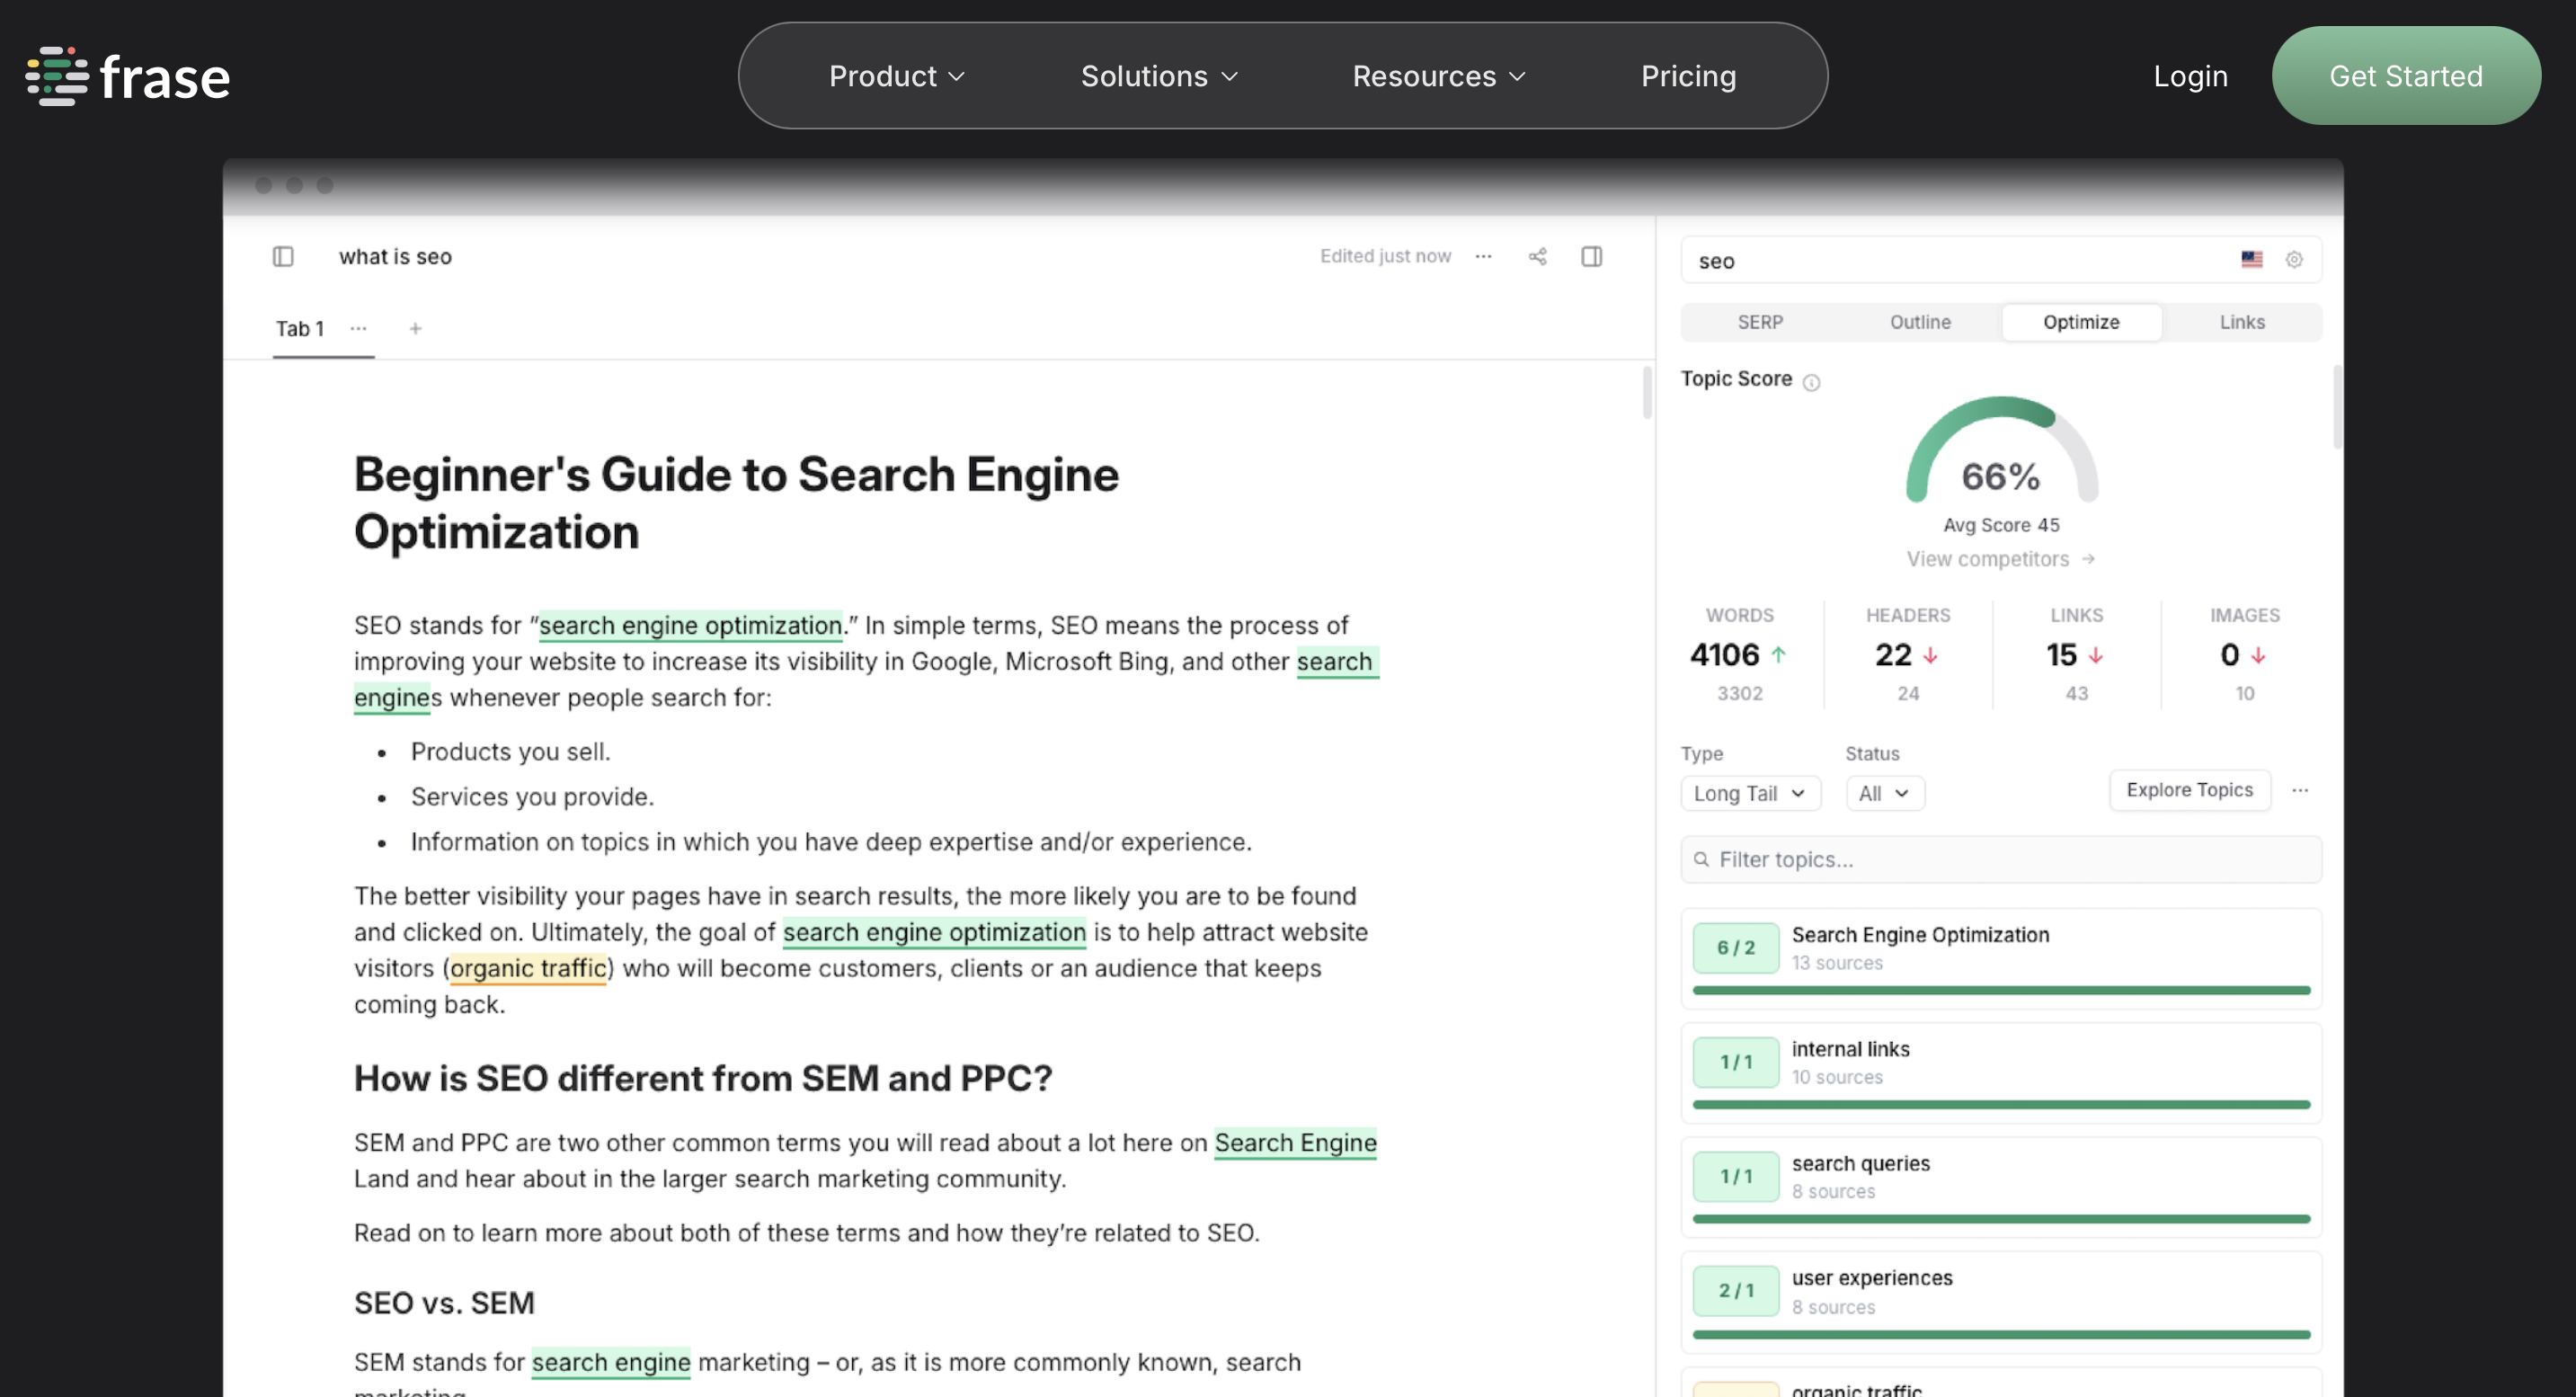The width and height of the screenshot is (2576, 1397).
Task: Select the search queries topic
Action: pyautogui.click(x=2001, y=1187)
